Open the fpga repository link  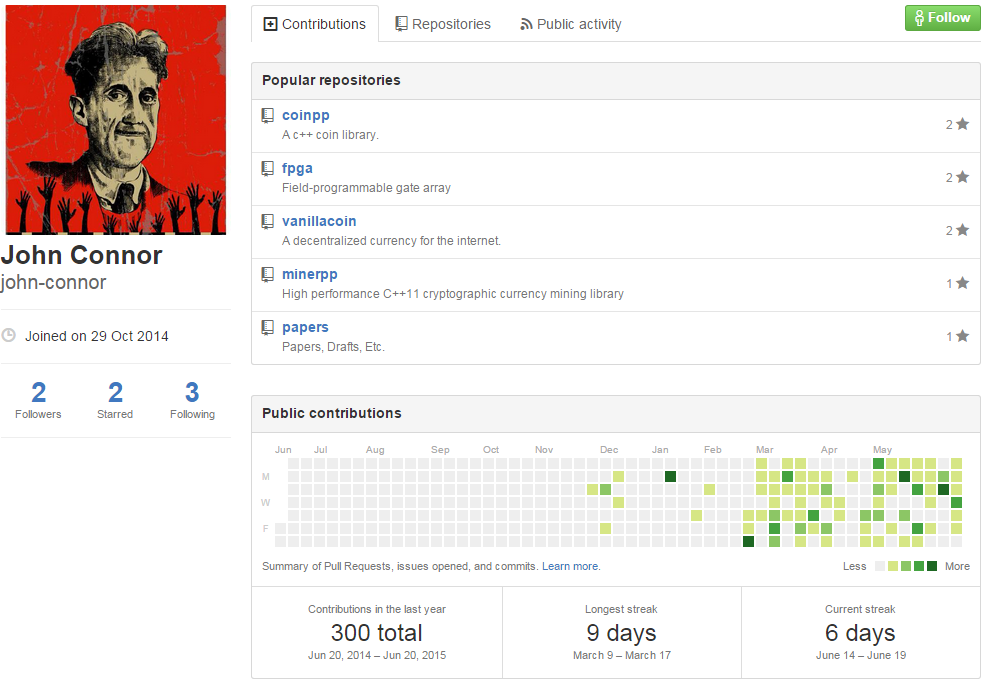click(297, 168)
